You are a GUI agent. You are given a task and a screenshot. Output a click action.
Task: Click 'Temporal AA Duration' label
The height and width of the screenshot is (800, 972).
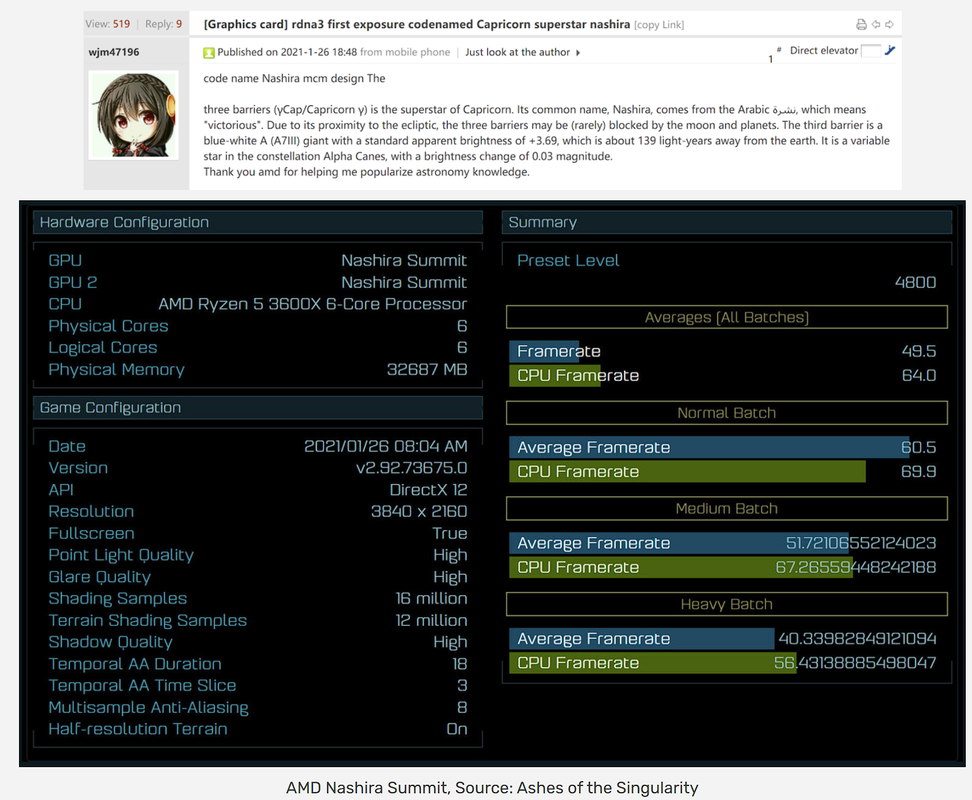(135, 664)
